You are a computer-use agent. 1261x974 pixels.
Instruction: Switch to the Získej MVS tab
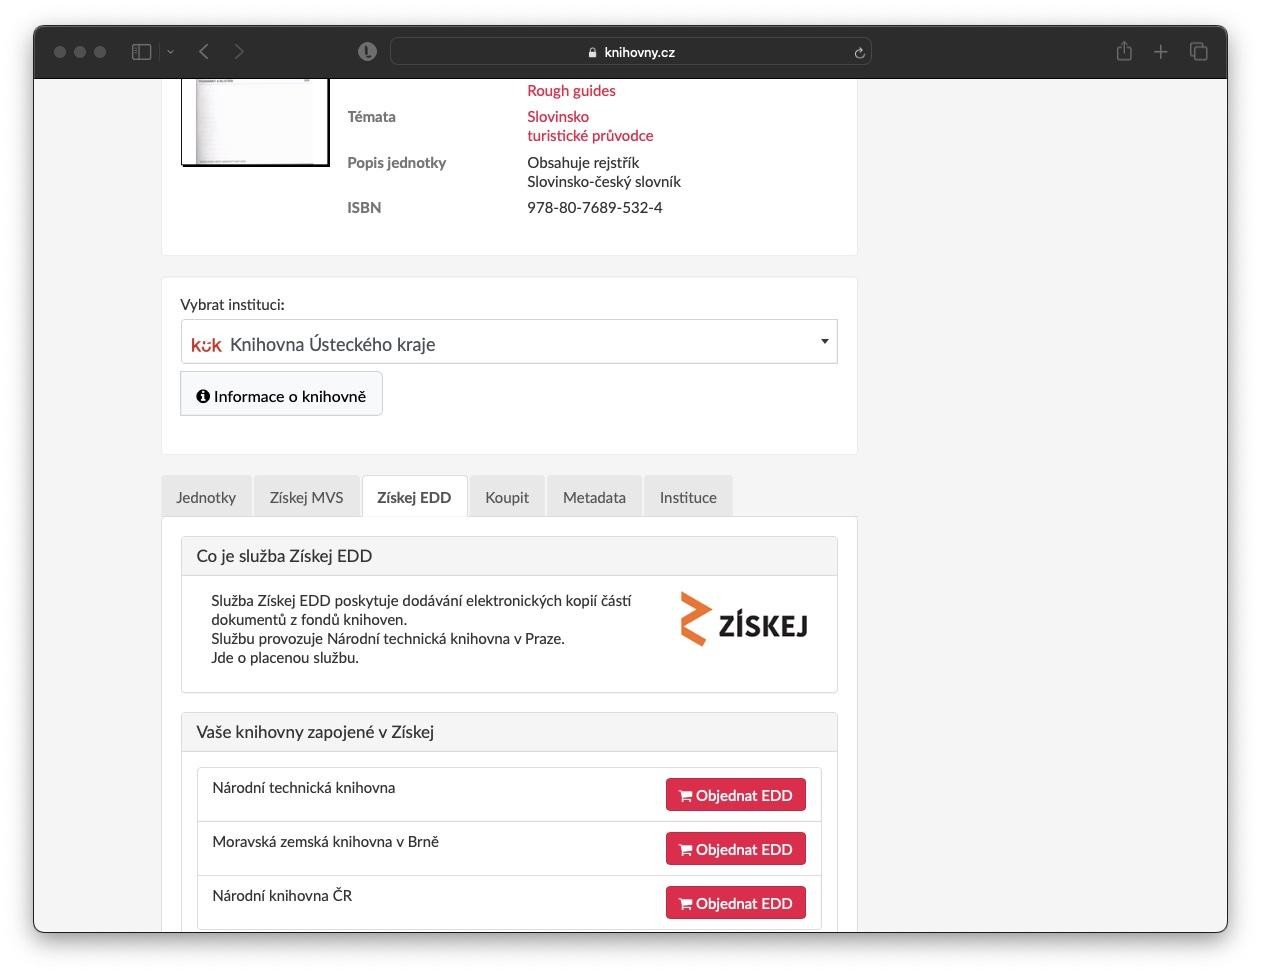(306, 497)
